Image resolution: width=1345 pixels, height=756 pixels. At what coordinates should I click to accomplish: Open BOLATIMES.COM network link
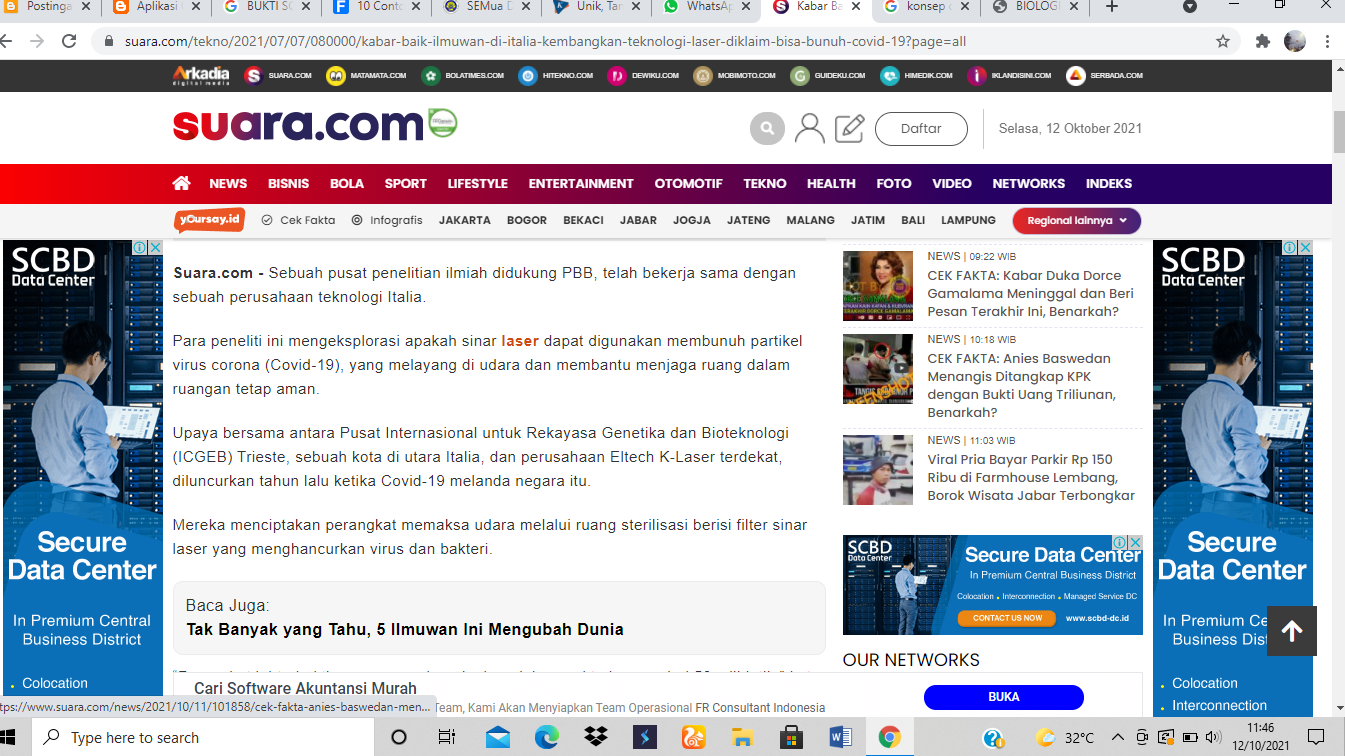462,75
